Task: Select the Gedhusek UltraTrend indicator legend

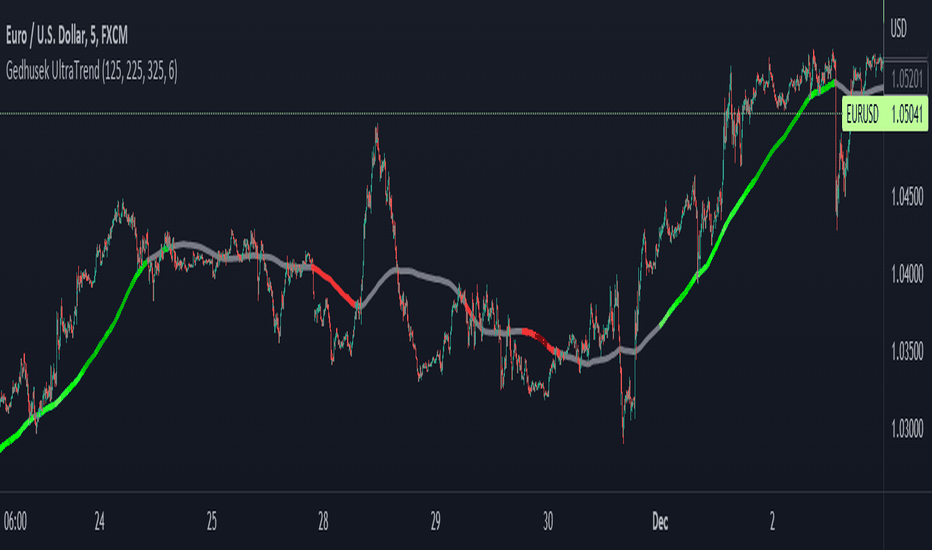Action: 92,71
